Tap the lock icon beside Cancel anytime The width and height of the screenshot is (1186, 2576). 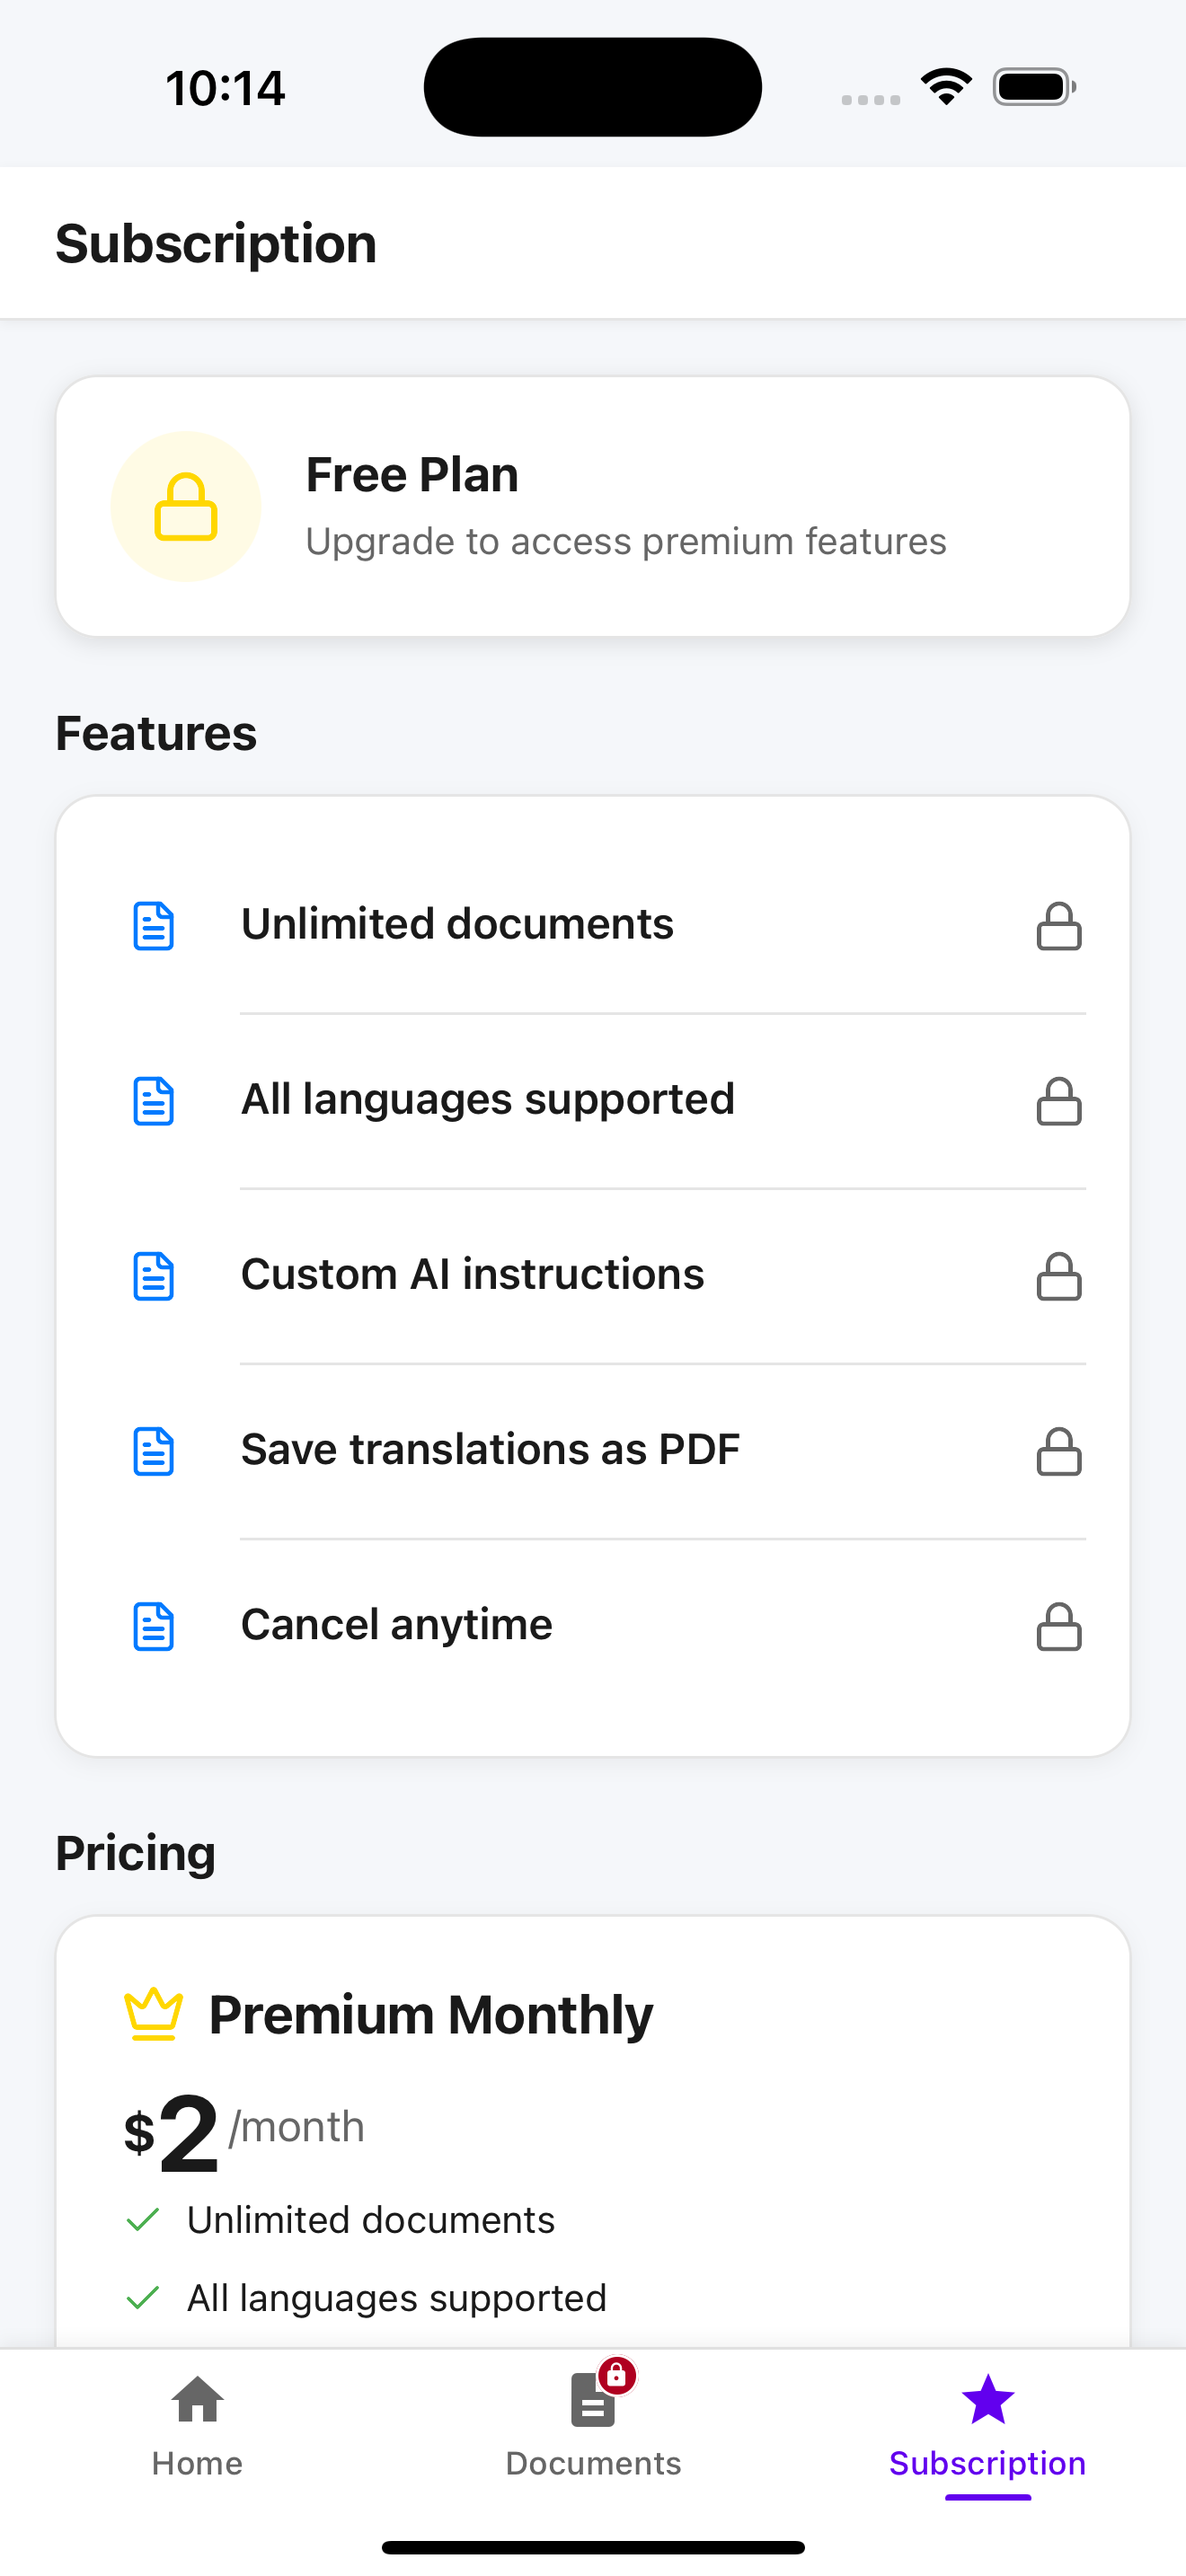coord(1059,1625)
